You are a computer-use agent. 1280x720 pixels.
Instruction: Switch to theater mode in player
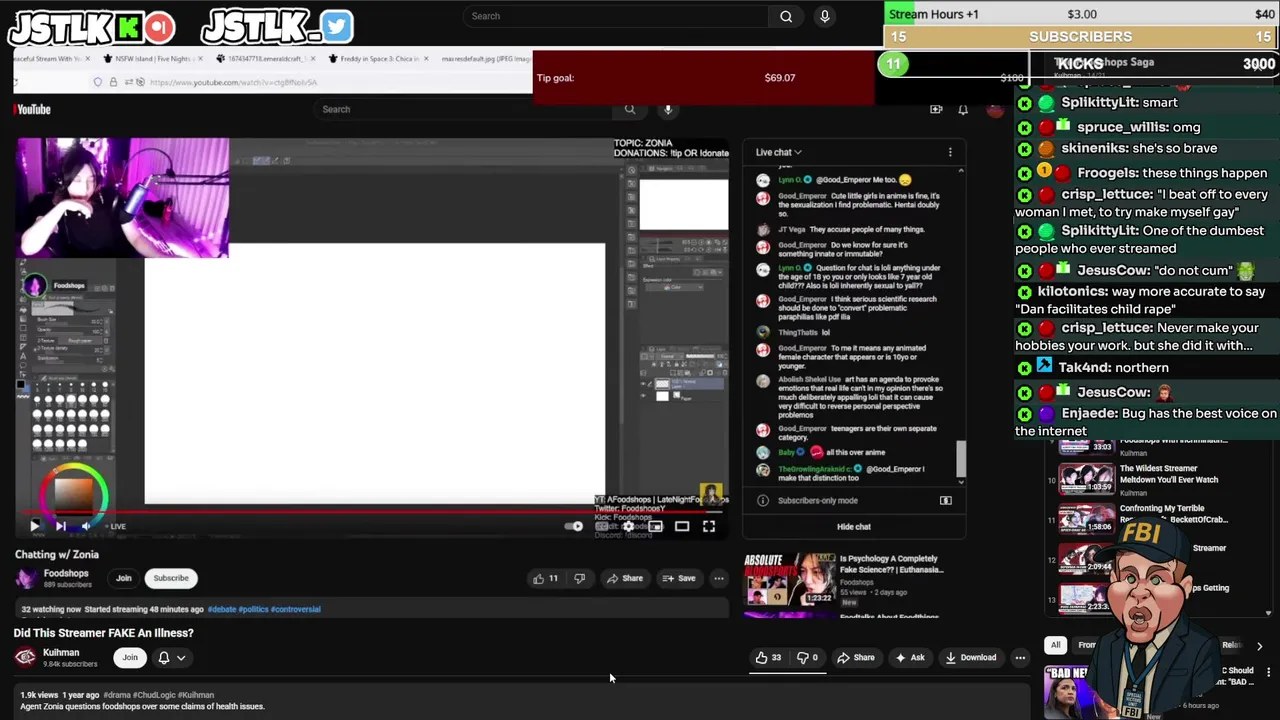pyautogui.click(x=682, y=526)
